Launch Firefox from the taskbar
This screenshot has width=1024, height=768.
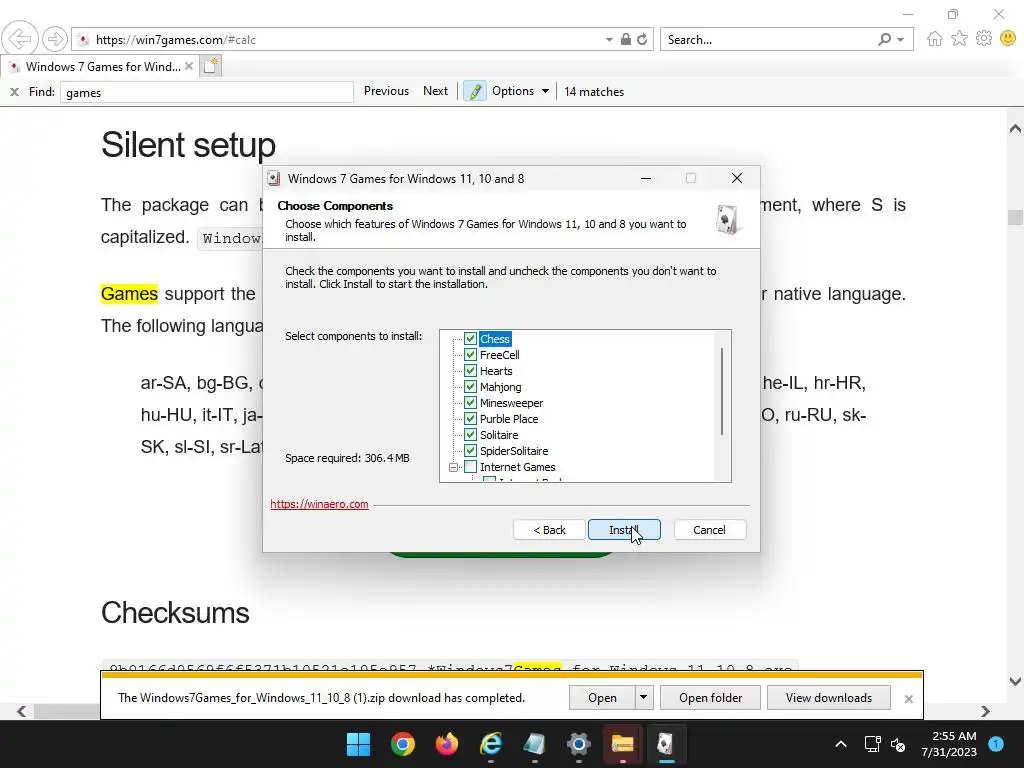[x=447, y=744]
